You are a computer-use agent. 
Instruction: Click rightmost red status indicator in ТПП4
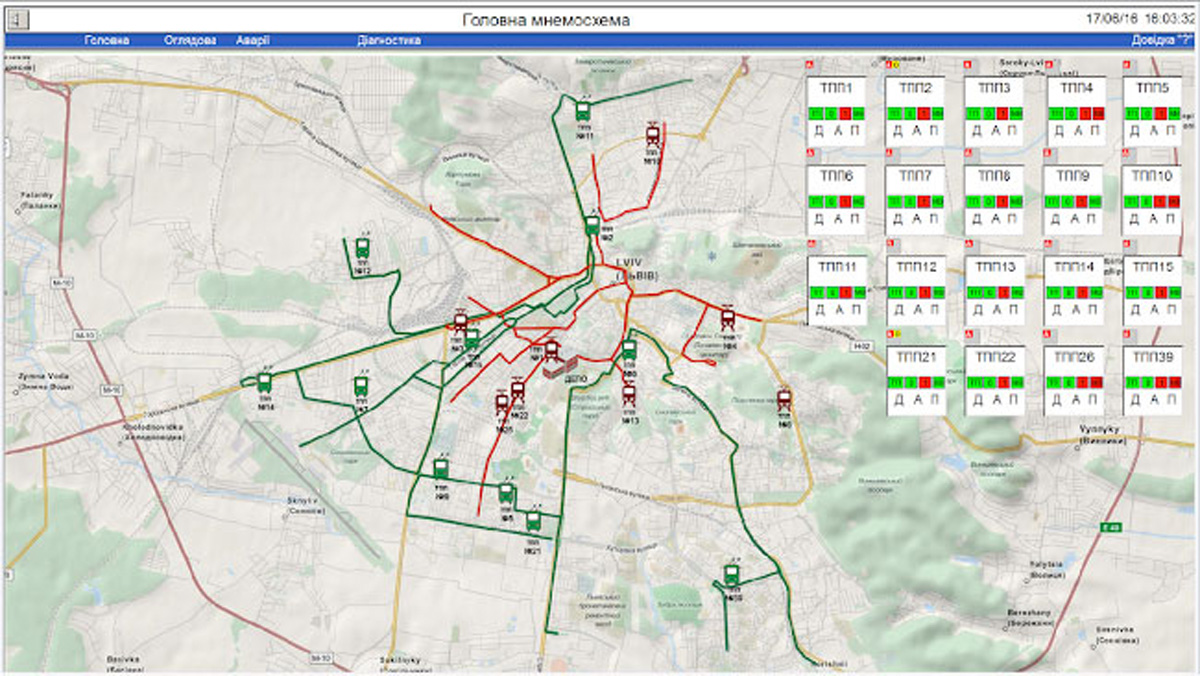pos(1097,114)
